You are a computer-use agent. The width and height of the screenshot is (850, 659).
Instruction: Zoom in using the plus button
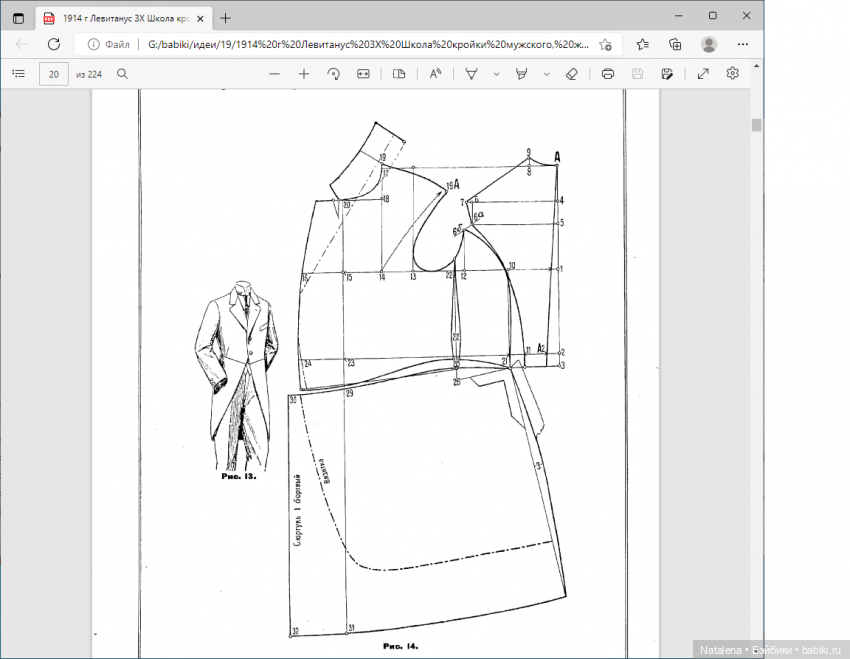click(304, 73)
